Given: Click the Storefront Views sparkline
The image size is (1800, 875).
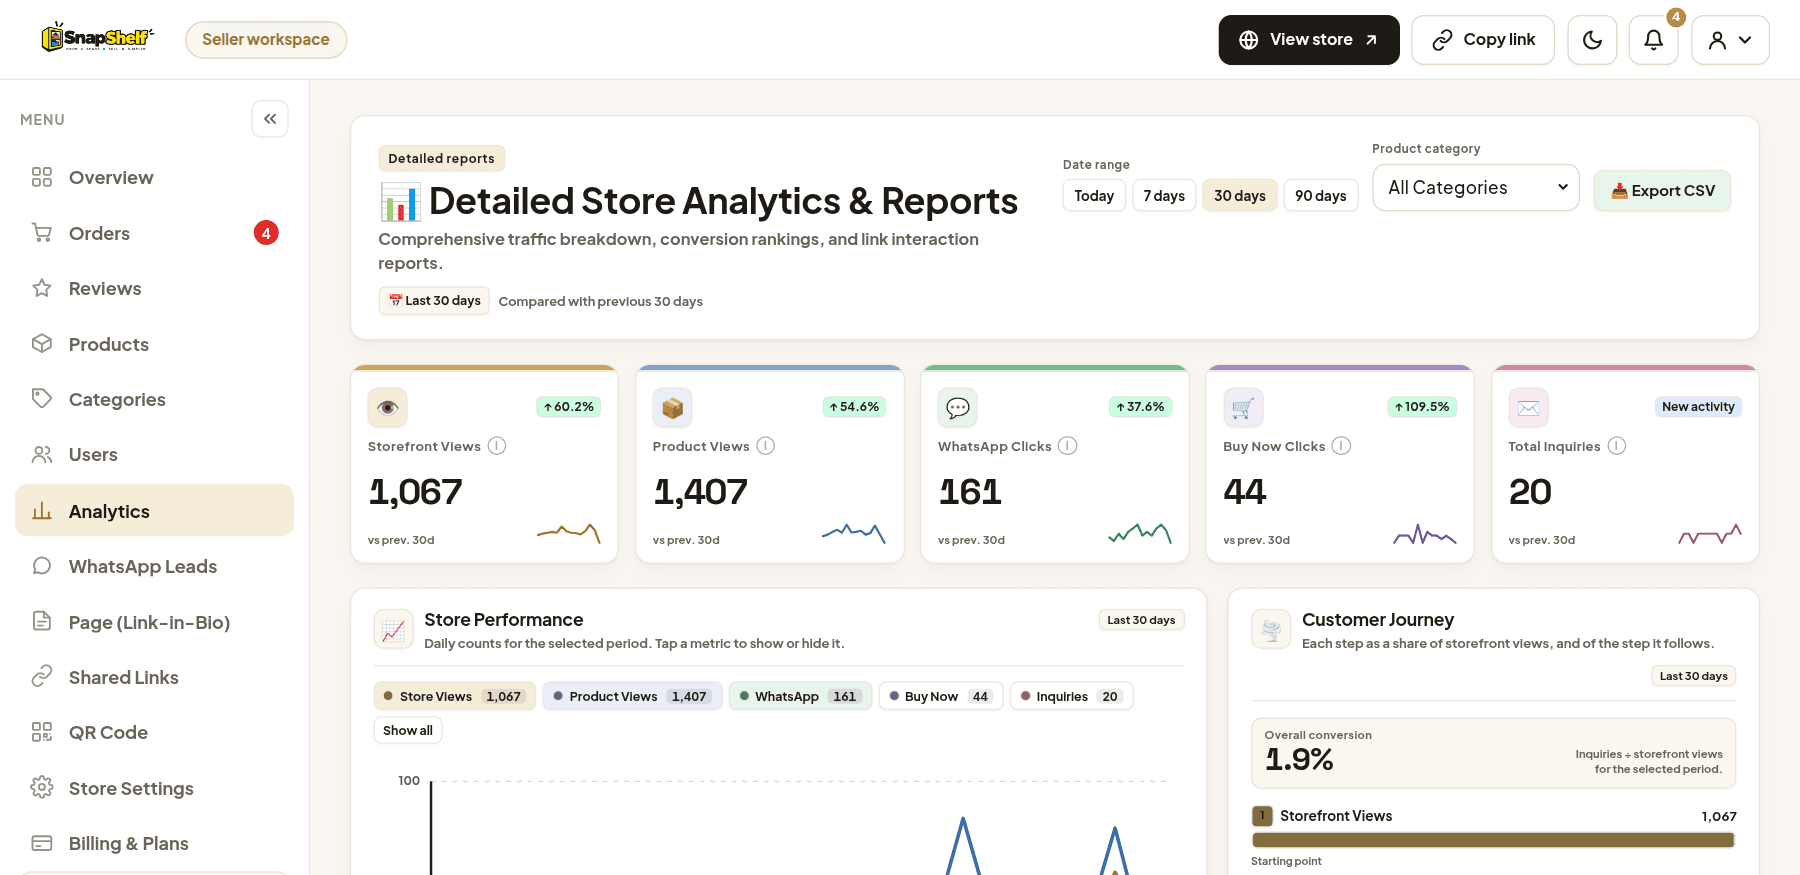Looking at the screenshot, I should point(568,533).
